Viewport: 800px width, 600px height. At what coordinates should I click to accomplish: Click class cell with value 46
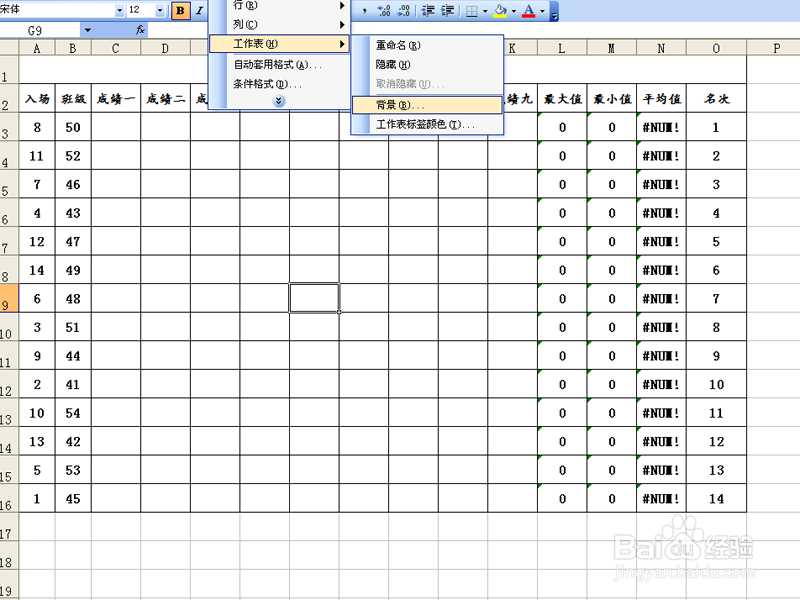73,184
